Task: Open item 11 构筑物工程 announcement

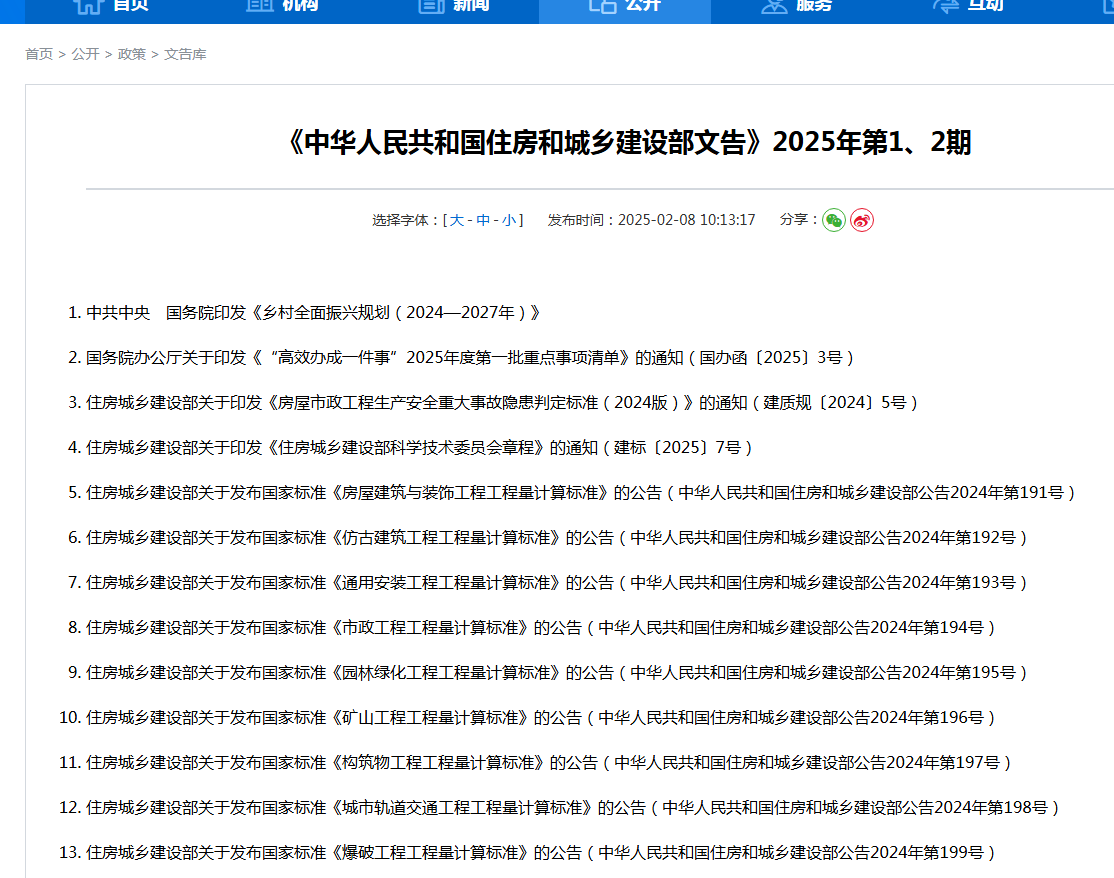Action: pyautogui.click(x=548, y=763)
